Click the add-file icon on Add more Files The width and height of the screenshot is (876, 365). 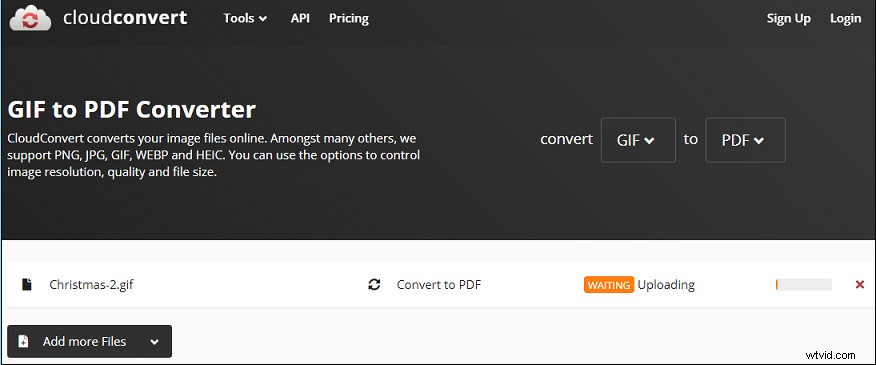pyautogui.click(x=23, y=342)
